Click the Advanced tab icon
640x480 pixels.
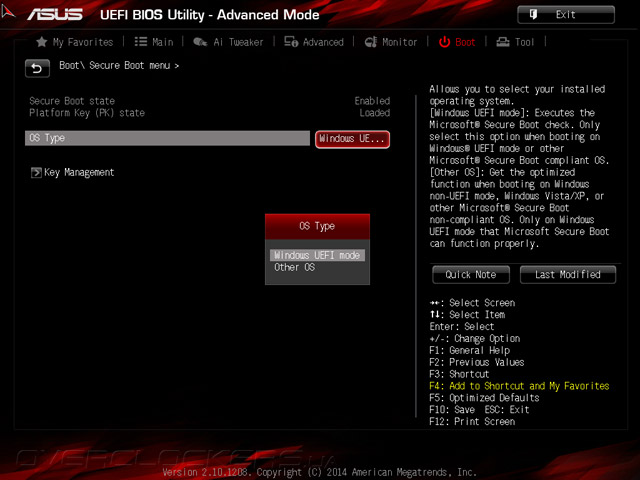point(291,42)
